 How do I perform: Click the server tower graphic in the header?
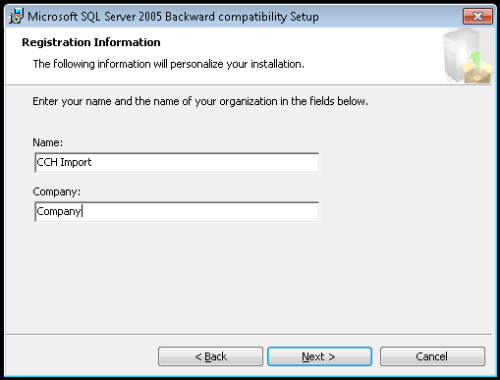460,53
